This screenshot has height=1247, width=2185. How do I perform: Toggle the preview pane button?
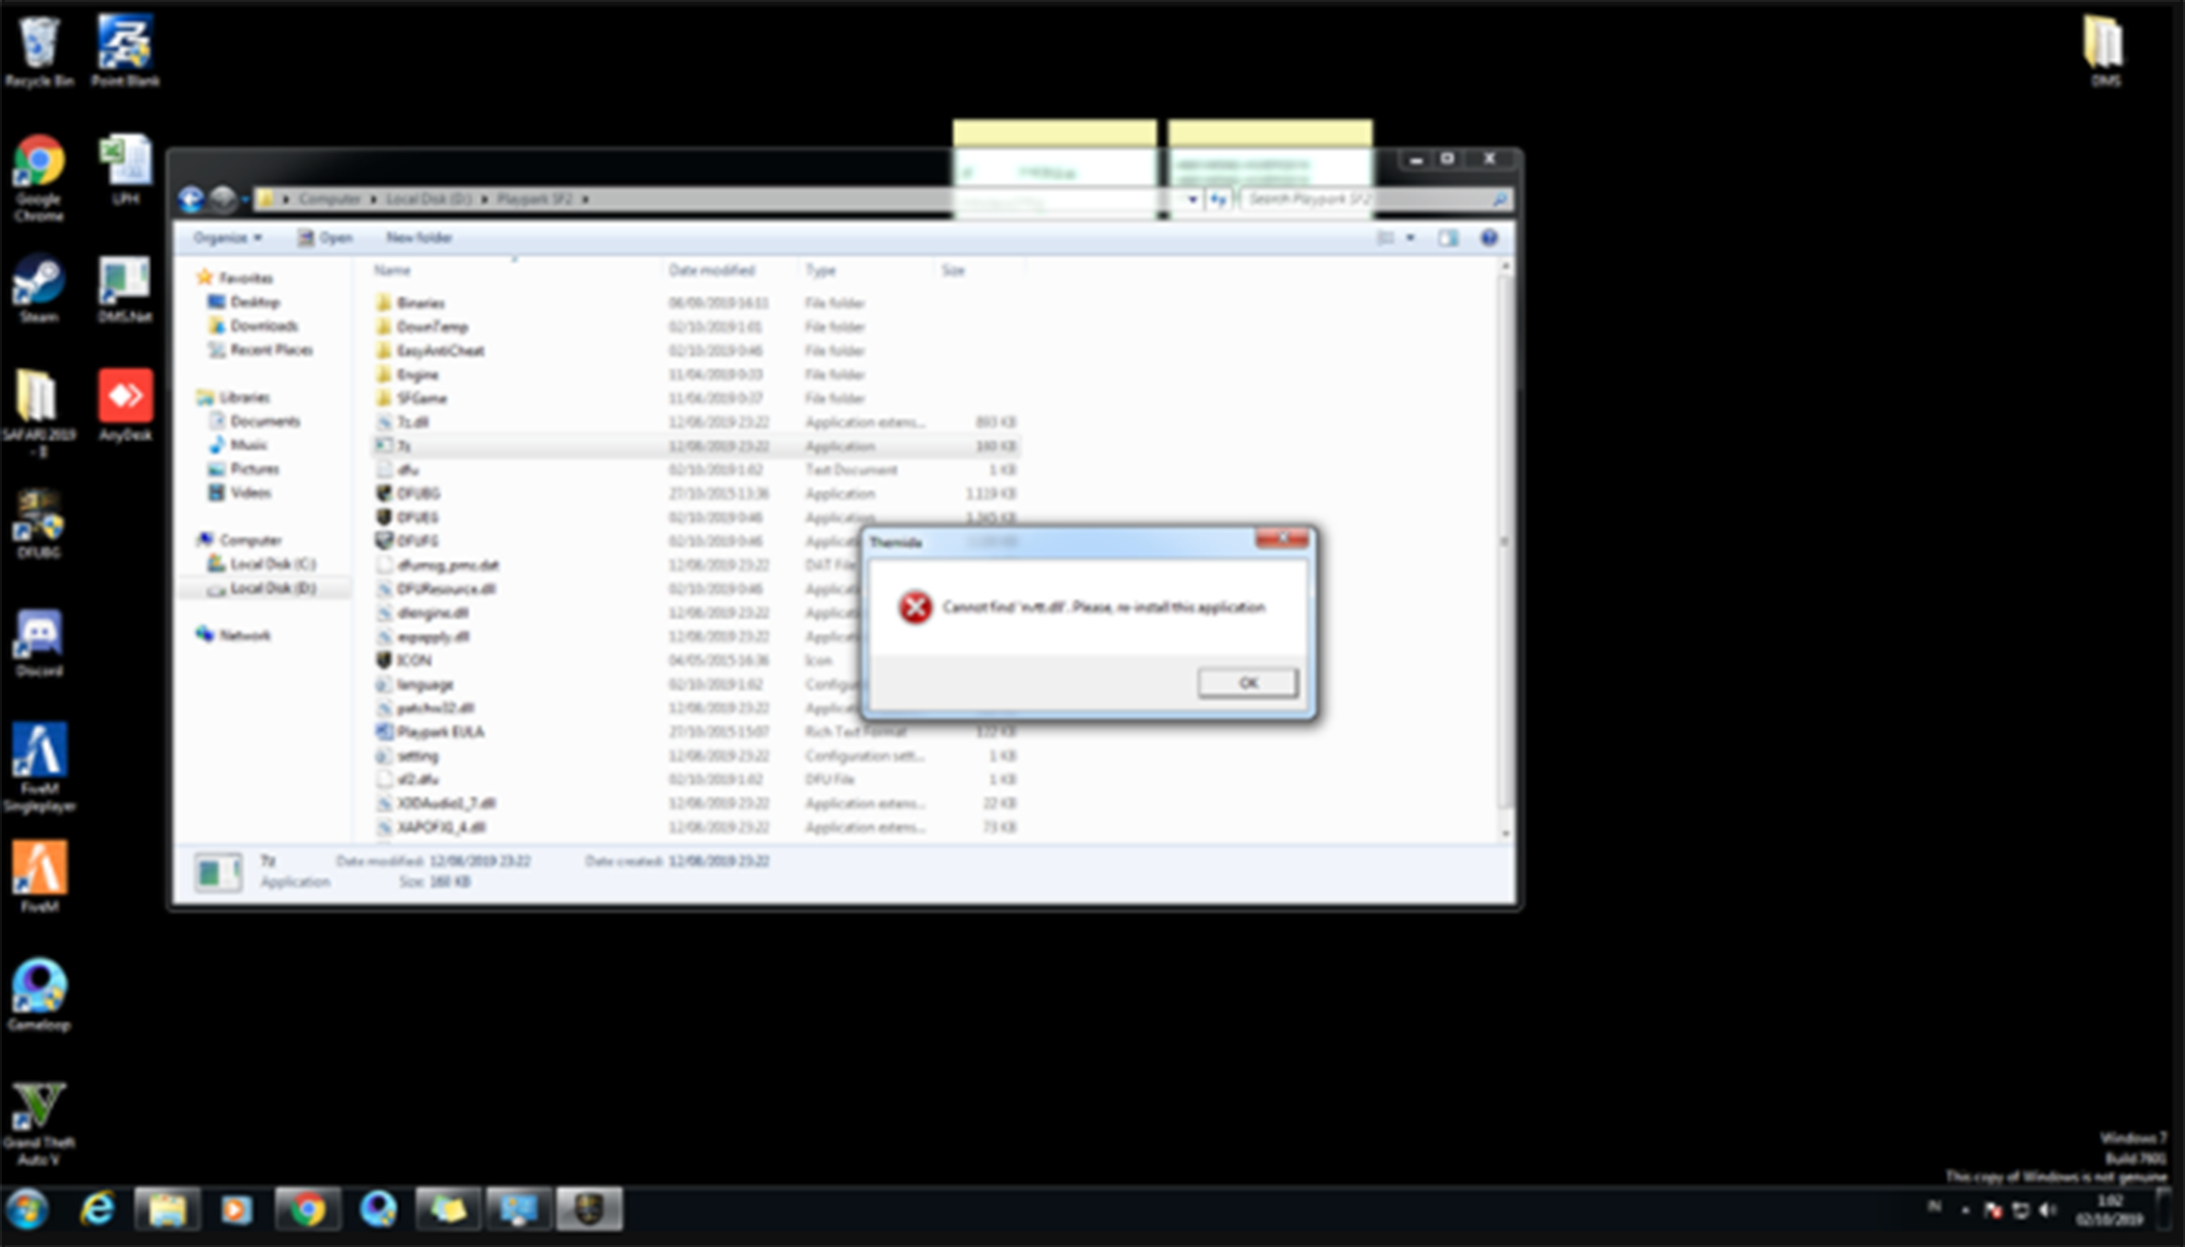tap(1447, 238)
